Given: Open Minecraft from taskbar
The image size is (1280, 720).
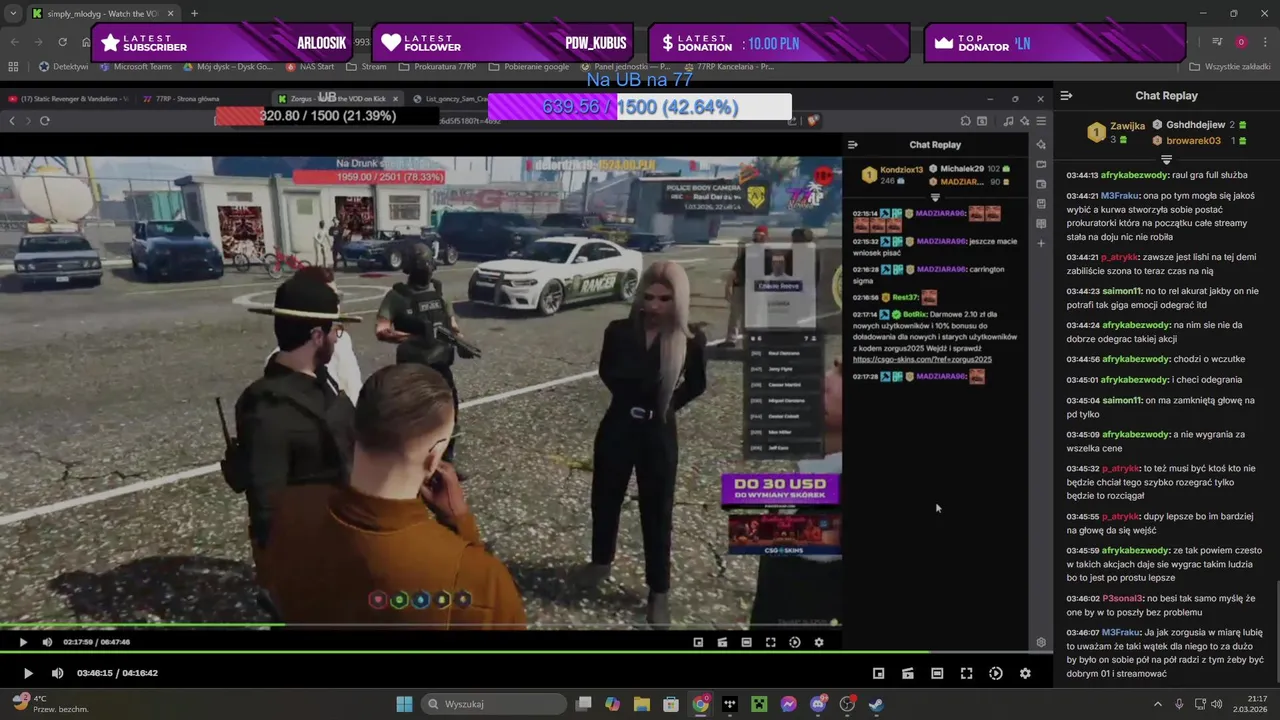Looking at the screenshot, I should (759, 704).
